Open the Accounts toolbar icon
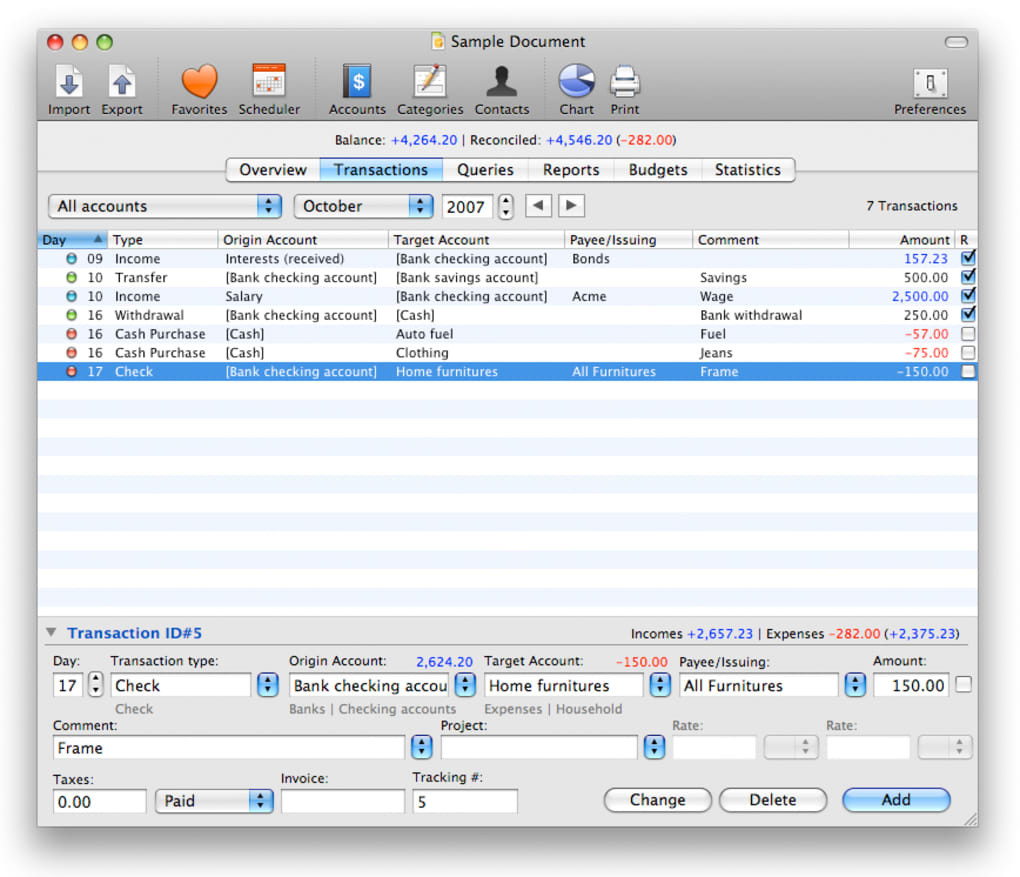This screenshot has height=877, width=1020. click(x=357, y=82)
